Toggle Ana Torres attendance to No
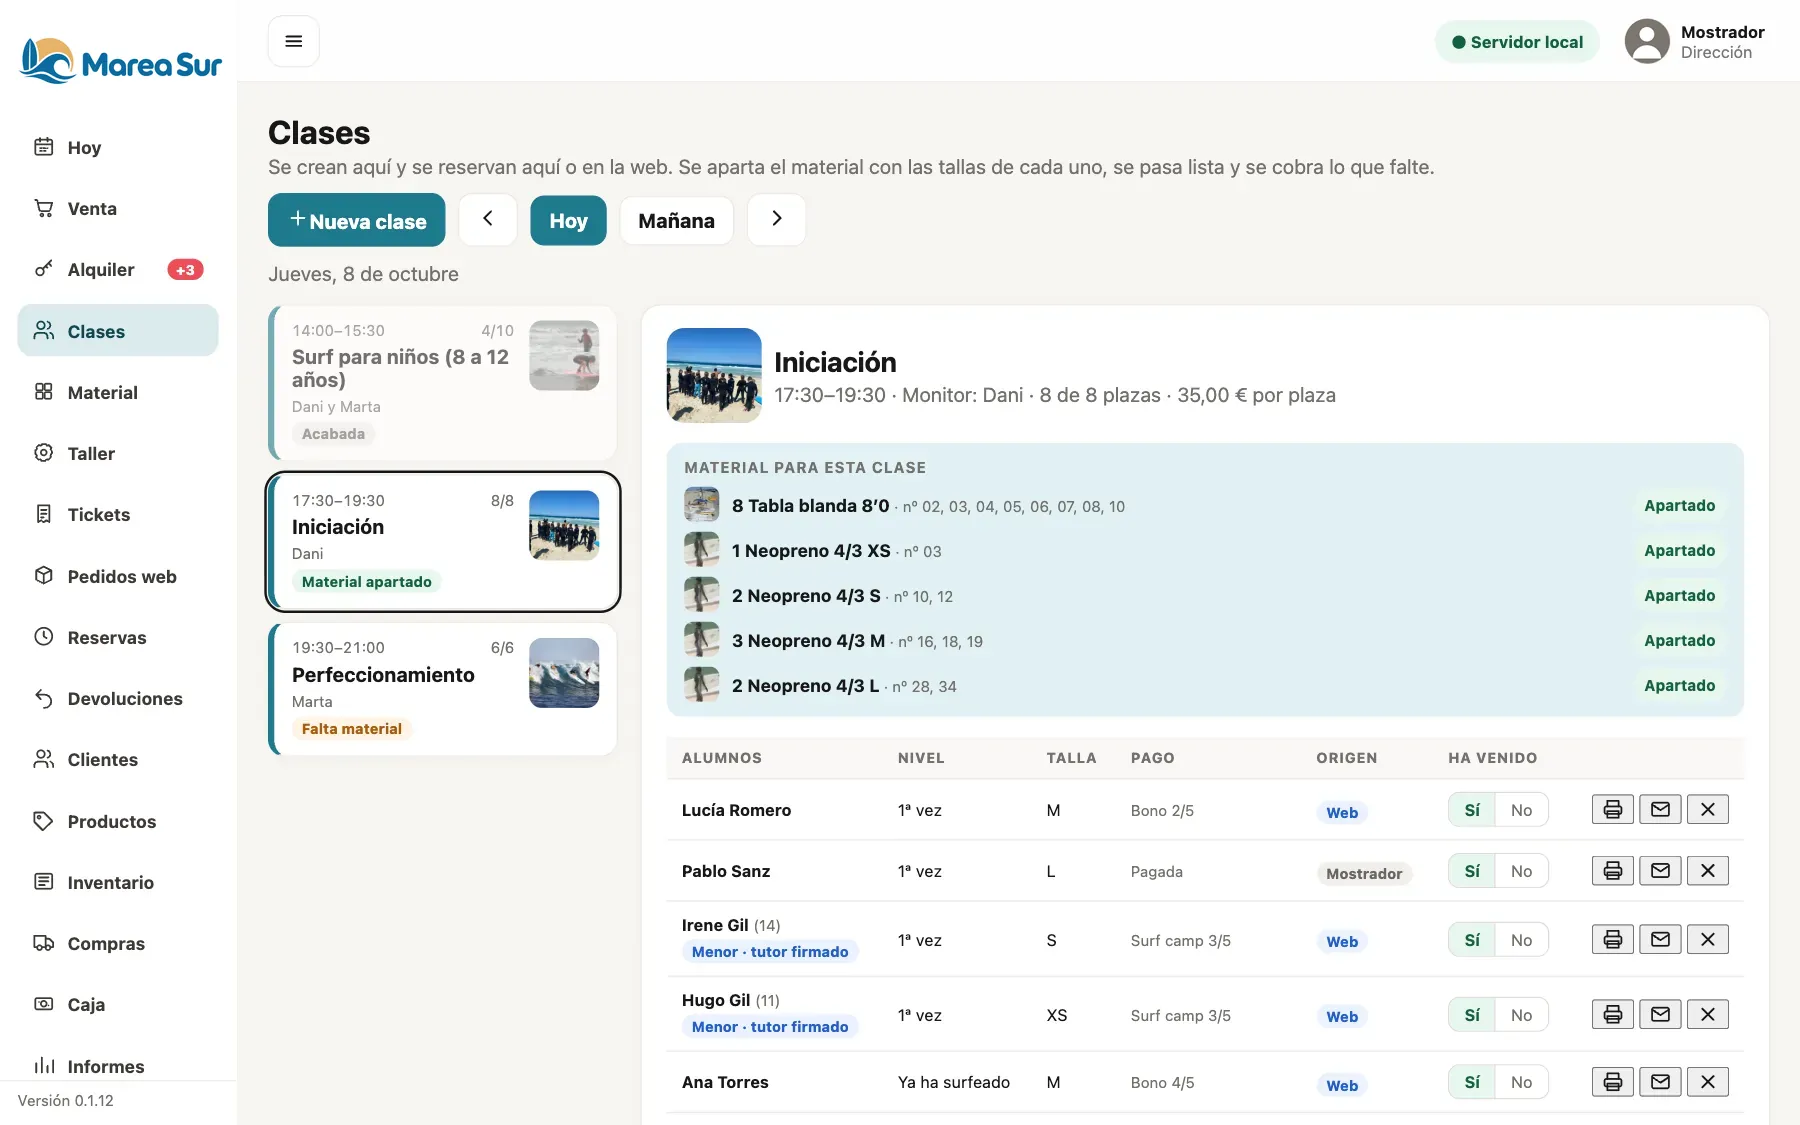 click(x=1521, y=1082)
